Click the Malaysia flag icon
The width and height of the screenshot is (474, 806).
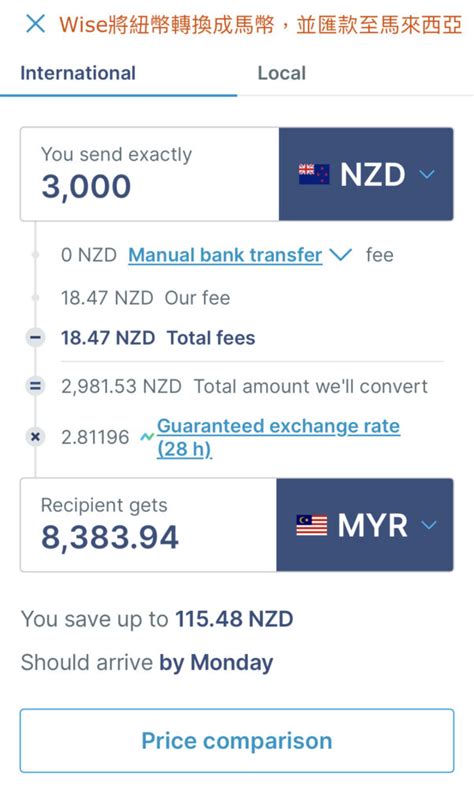[312, 525]
